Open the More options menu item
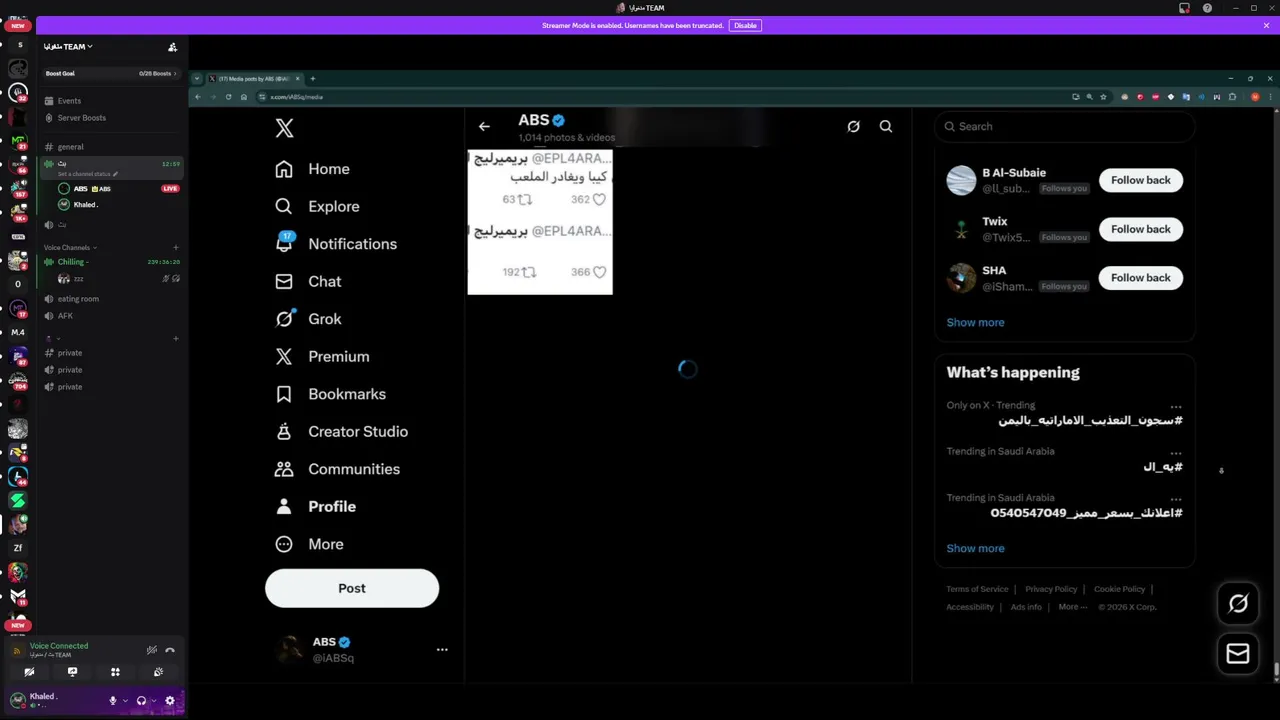The image size is (1280, 720). [x=309, y=544]
